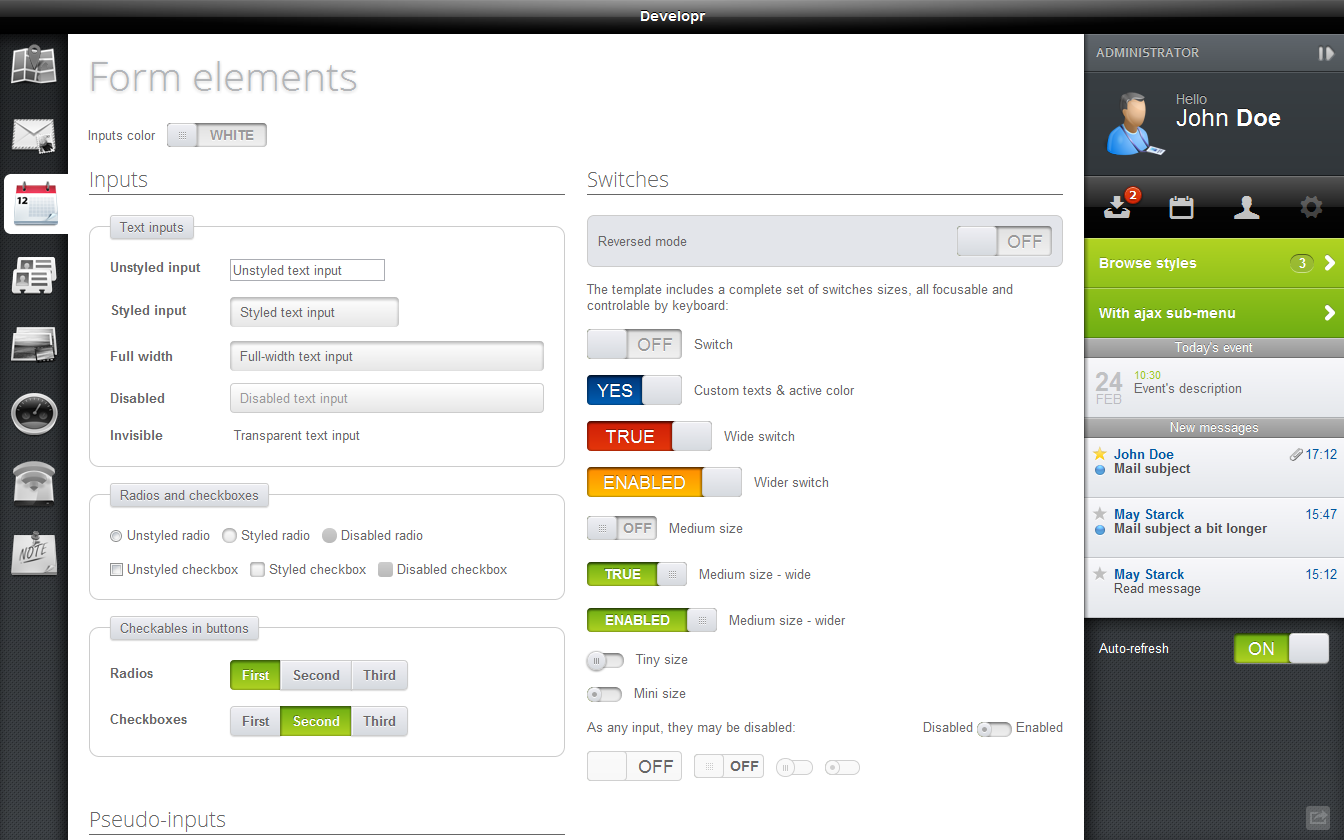This screenshot has height=840, width=1344.
Task: Open the settings gear icon
Action: point(1310,207)
